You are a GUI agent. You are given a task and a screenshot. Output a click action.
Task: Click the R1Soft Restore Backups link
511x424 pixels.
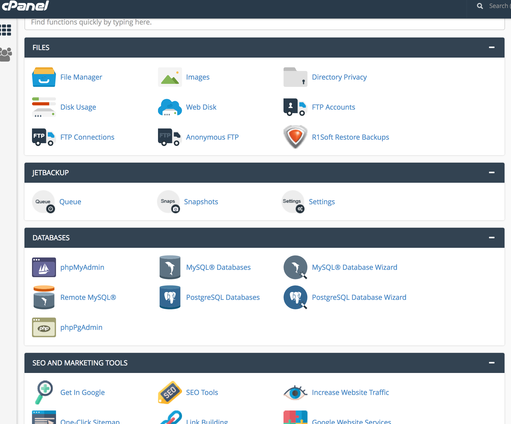(350, 137)
